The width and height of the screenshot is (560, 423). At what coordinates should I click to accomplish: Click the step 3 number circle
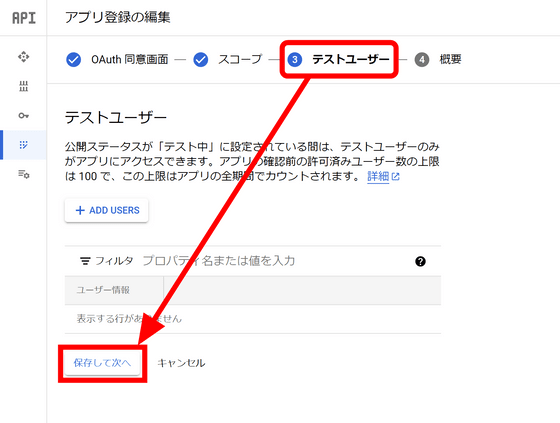[x=295, y=59]
